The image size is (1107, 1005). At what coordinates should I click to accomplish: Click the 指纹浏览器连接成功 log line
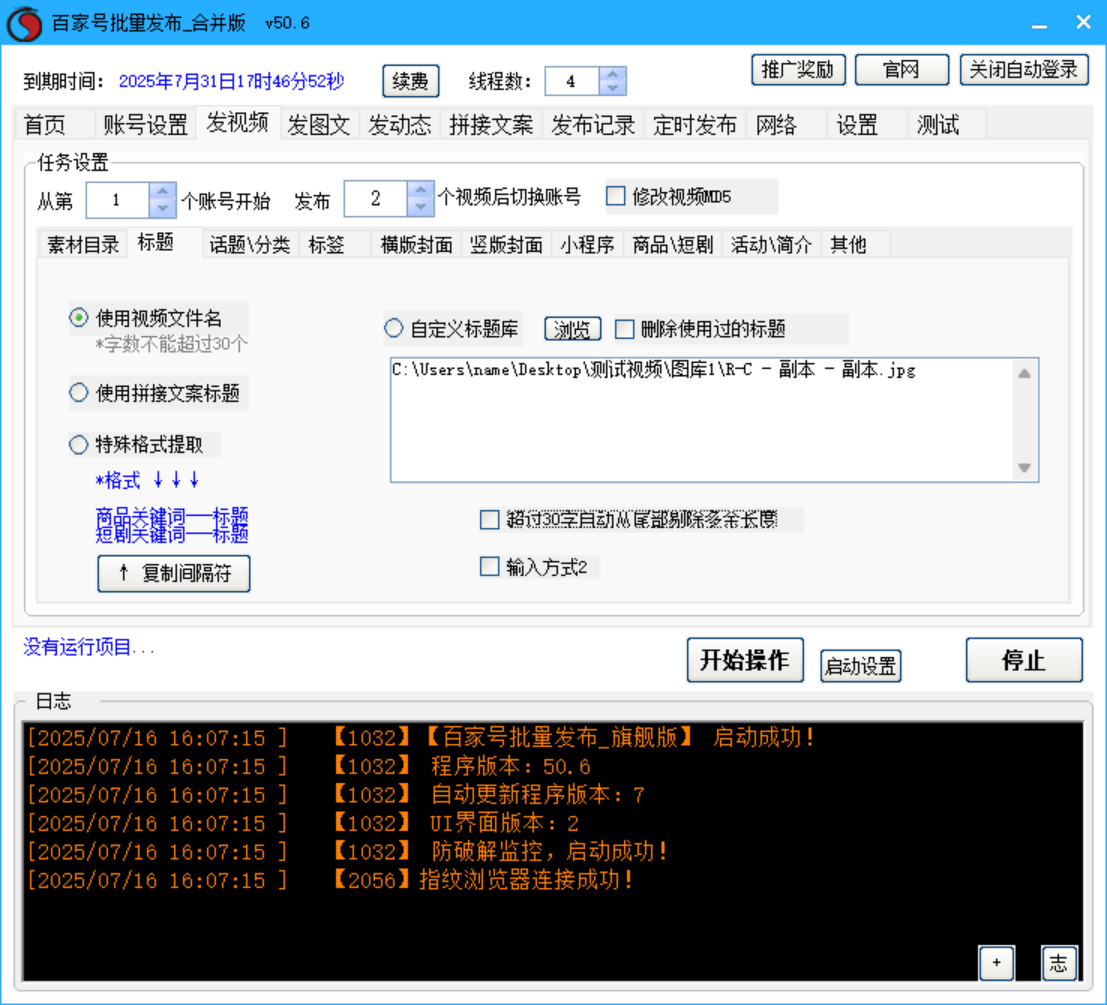[x=328, y=880]
